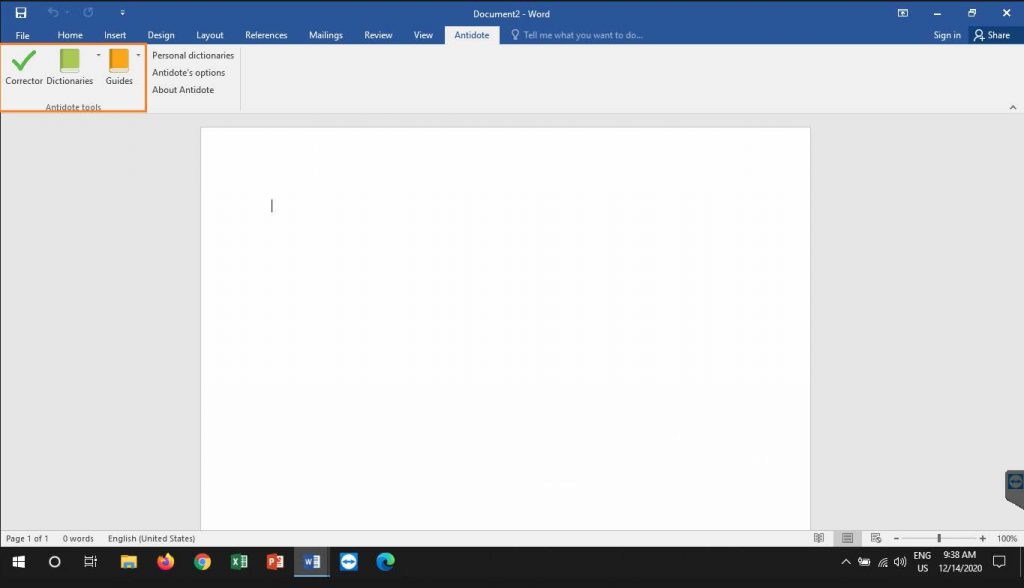Click About Antidote

[183, 90]
